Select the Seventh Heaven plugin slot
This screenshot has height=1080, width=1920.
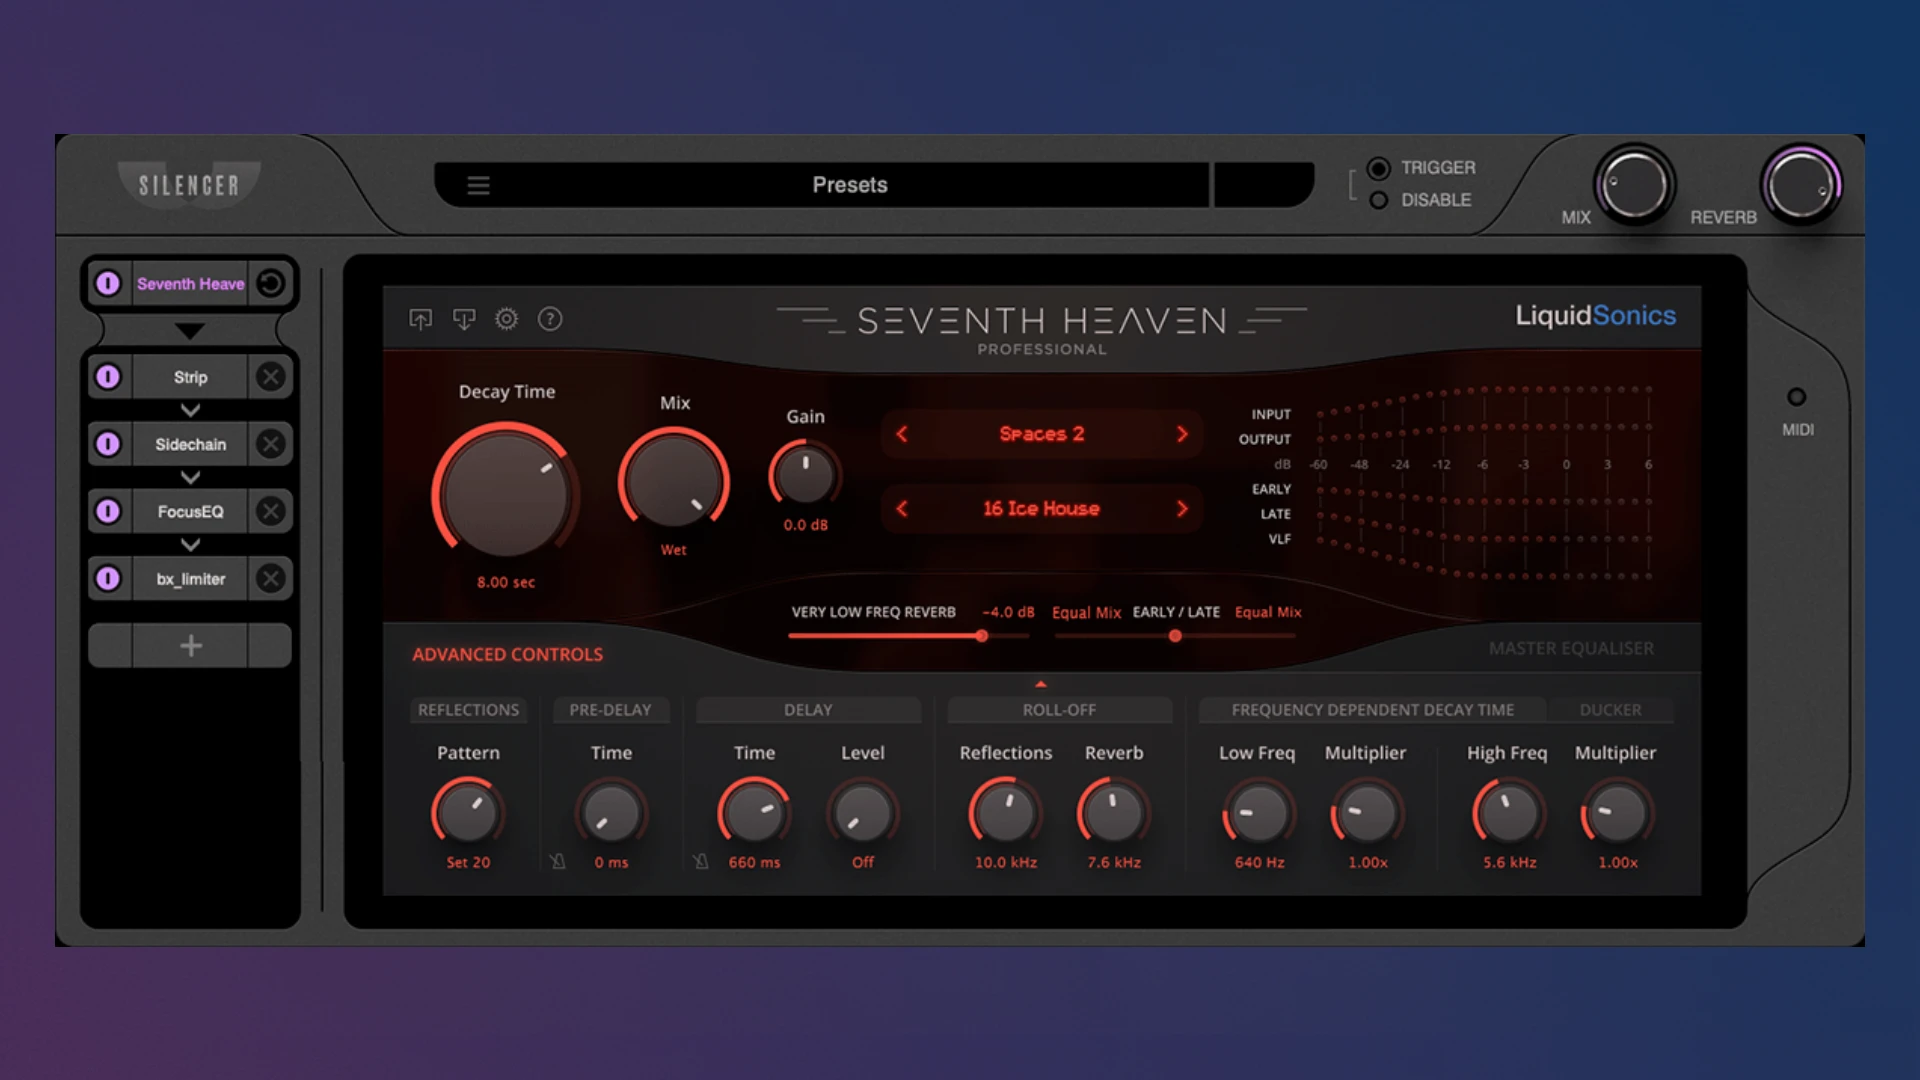click(190, 283)
